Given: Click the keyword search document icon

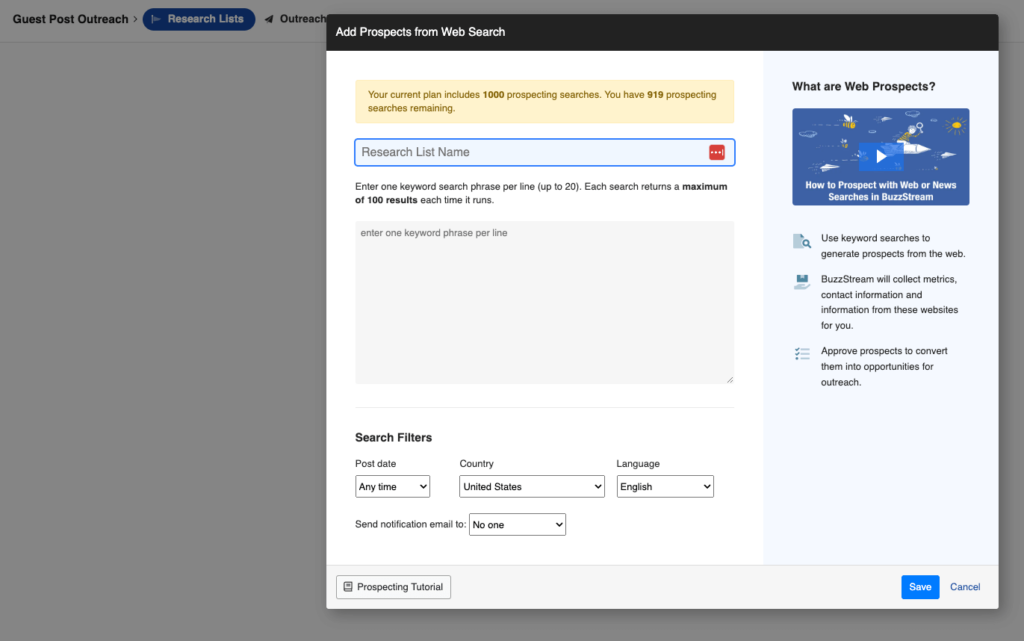Looking at the screenshot, I should point(801,243).
